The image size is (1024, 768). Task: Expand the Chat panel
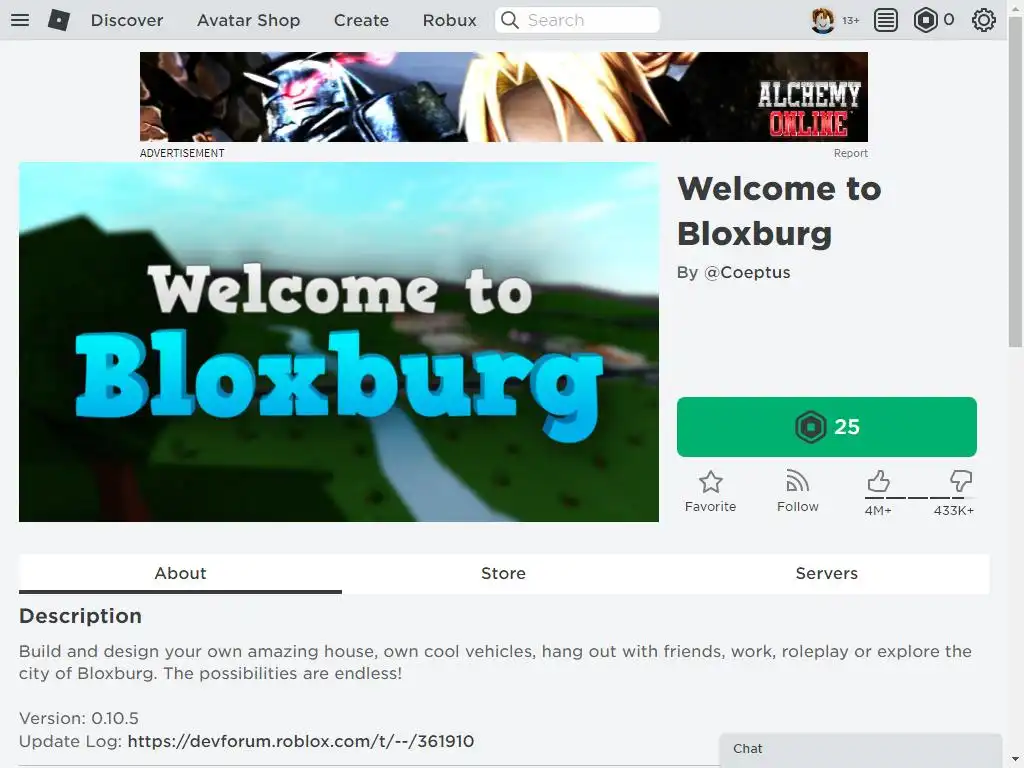click(861, 750)
